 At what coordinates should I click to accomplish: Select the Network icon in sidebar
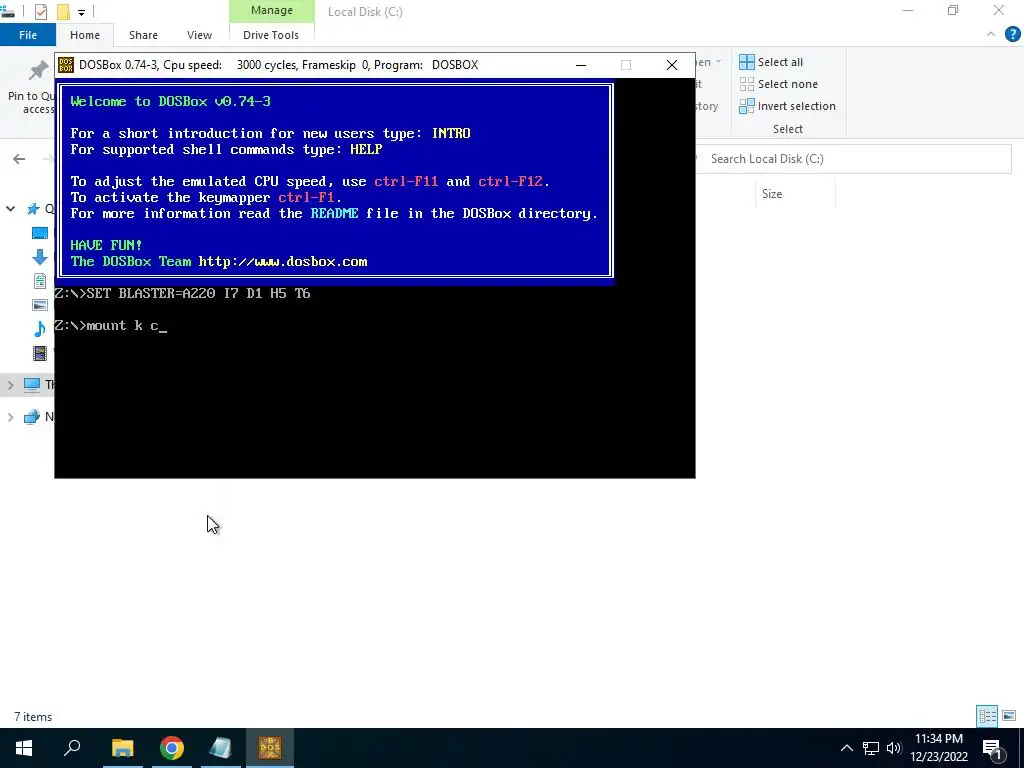pos(32,417)
